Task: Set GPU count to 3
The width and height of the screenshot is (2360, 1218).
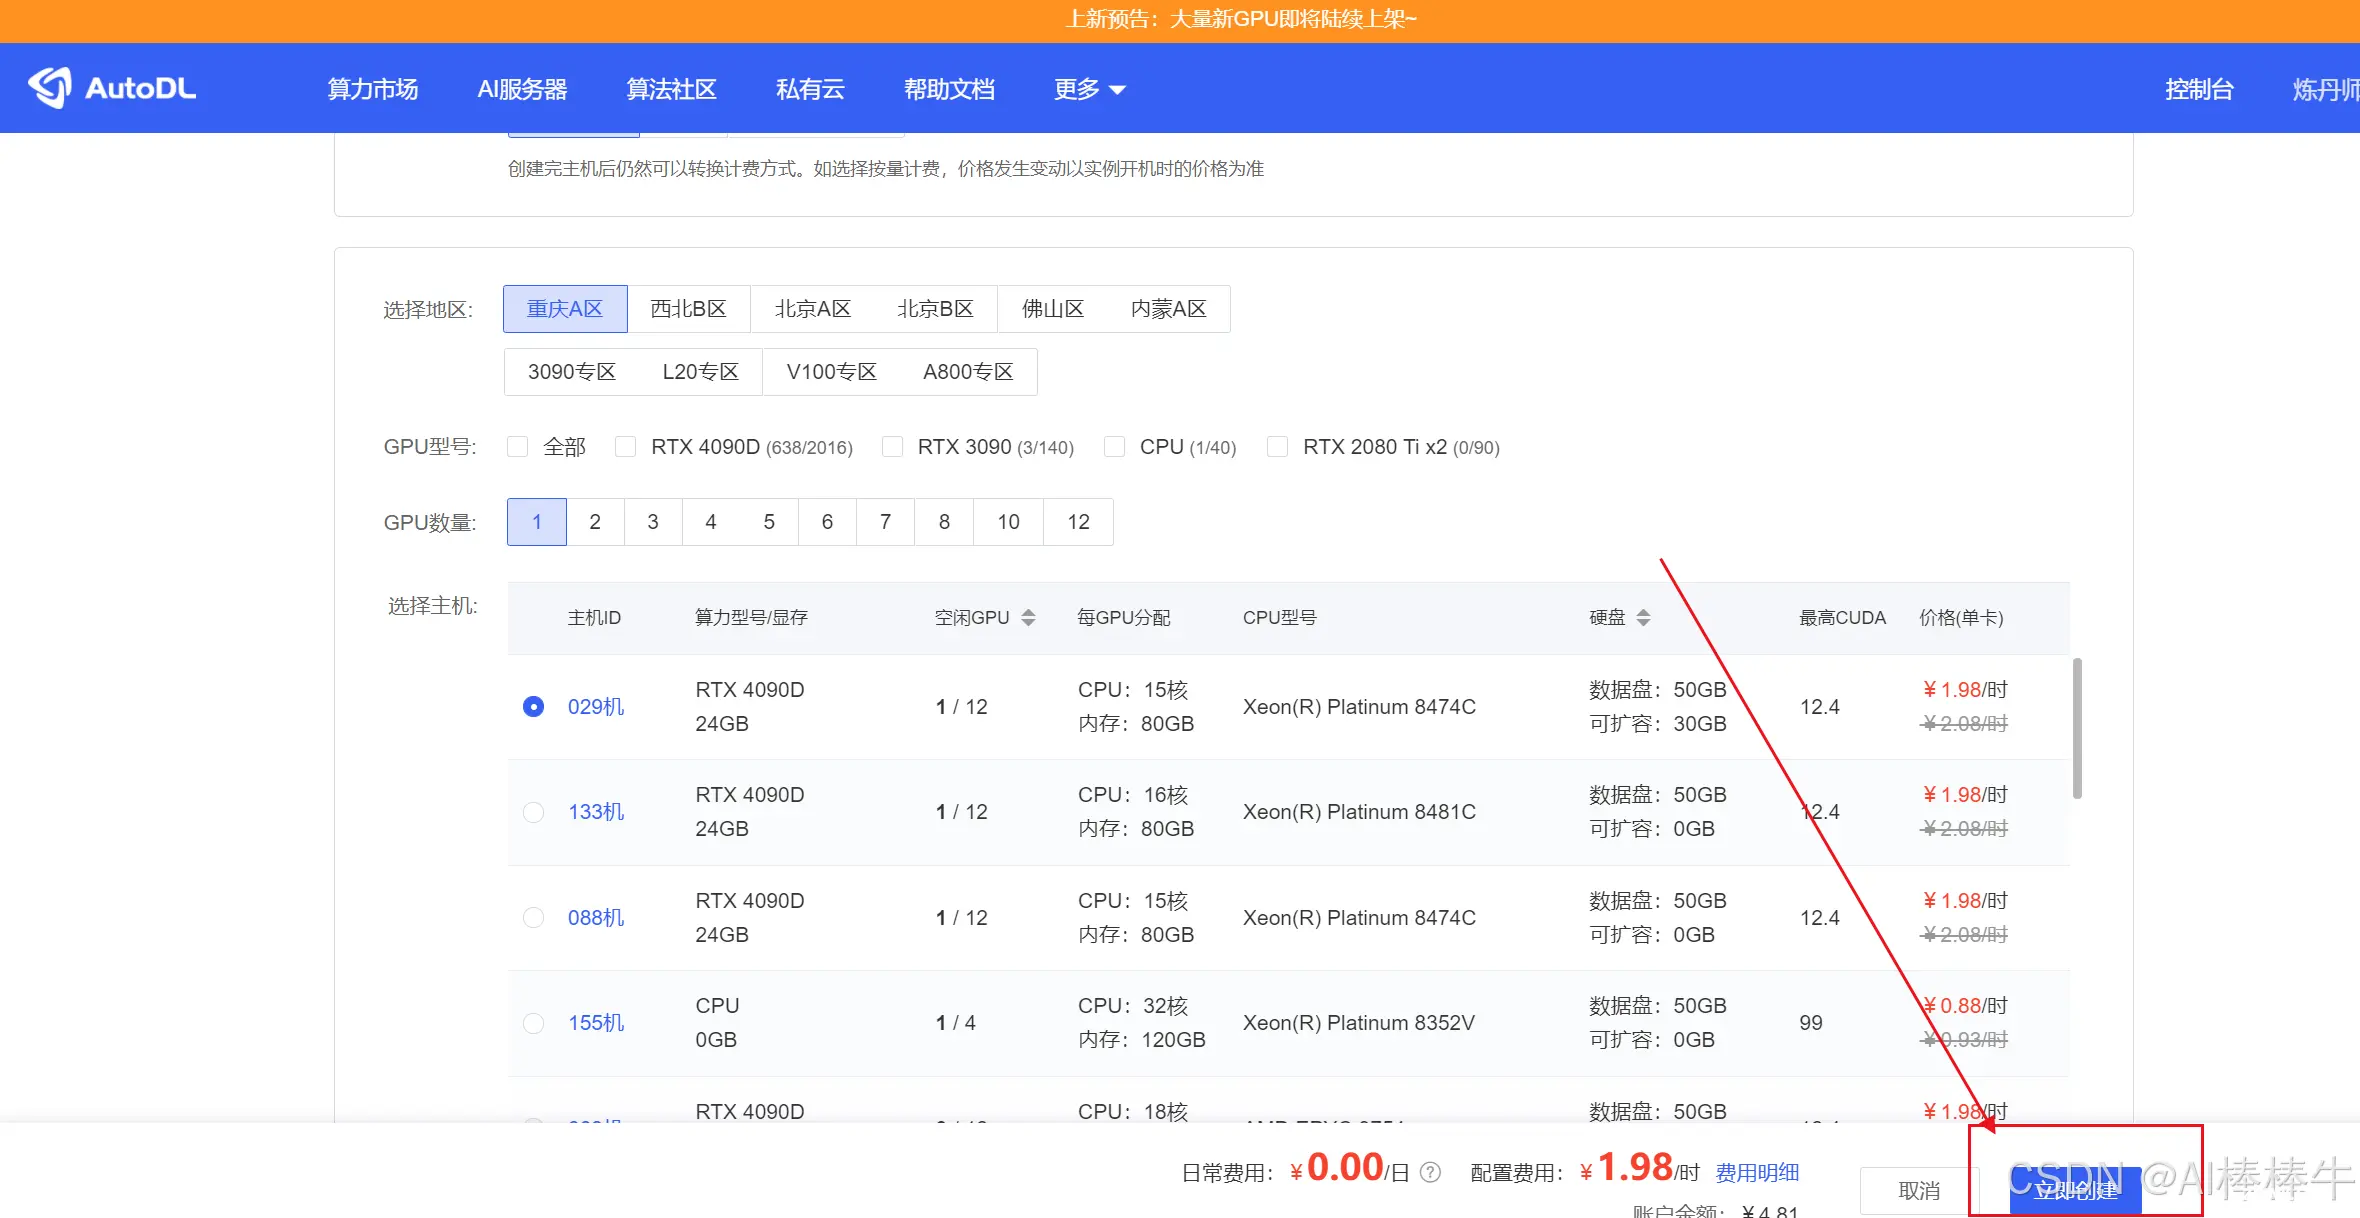Action: point(653,522)
